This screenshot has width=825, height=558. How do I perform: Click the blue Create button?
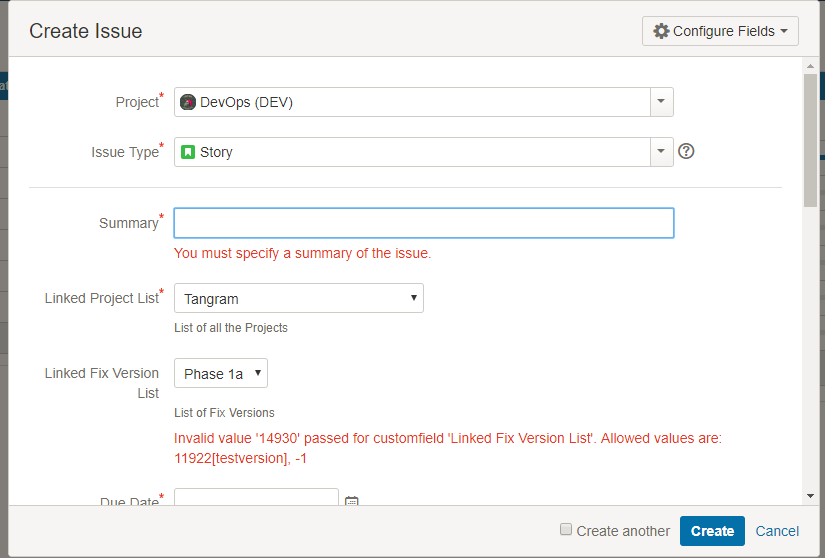coord(712,531)
